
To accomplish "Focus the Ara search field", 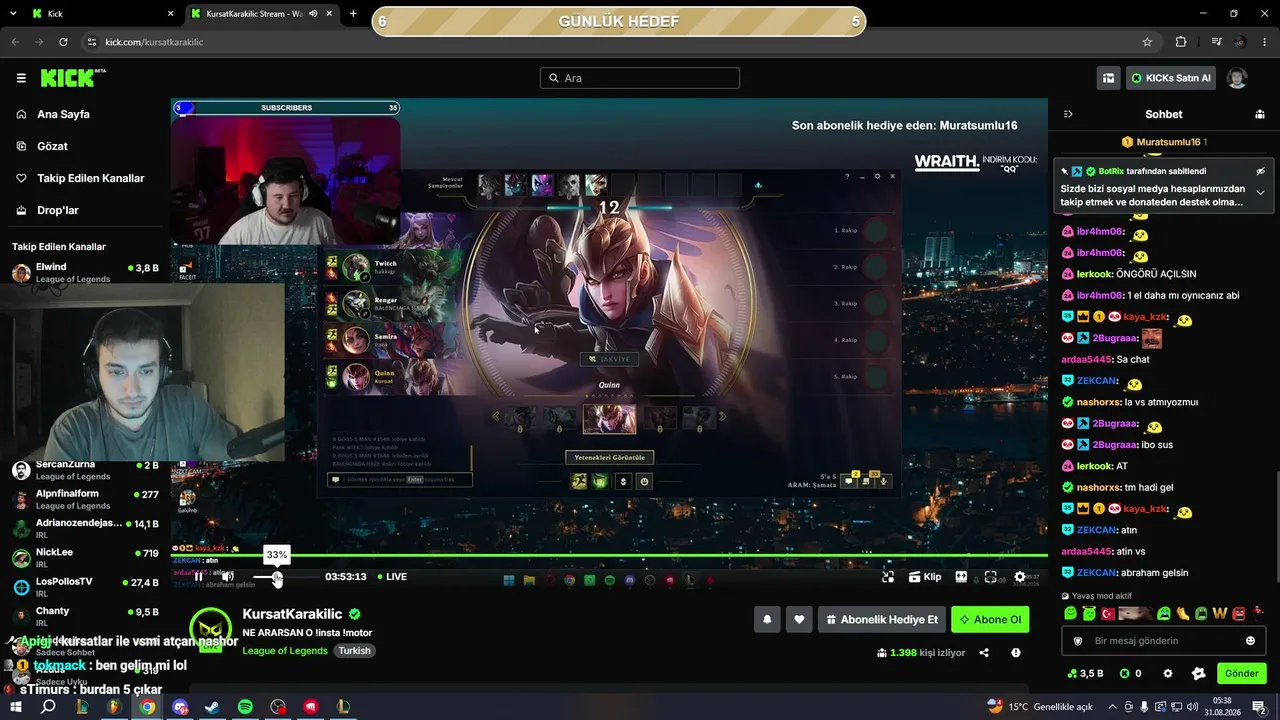I will 640,78.
